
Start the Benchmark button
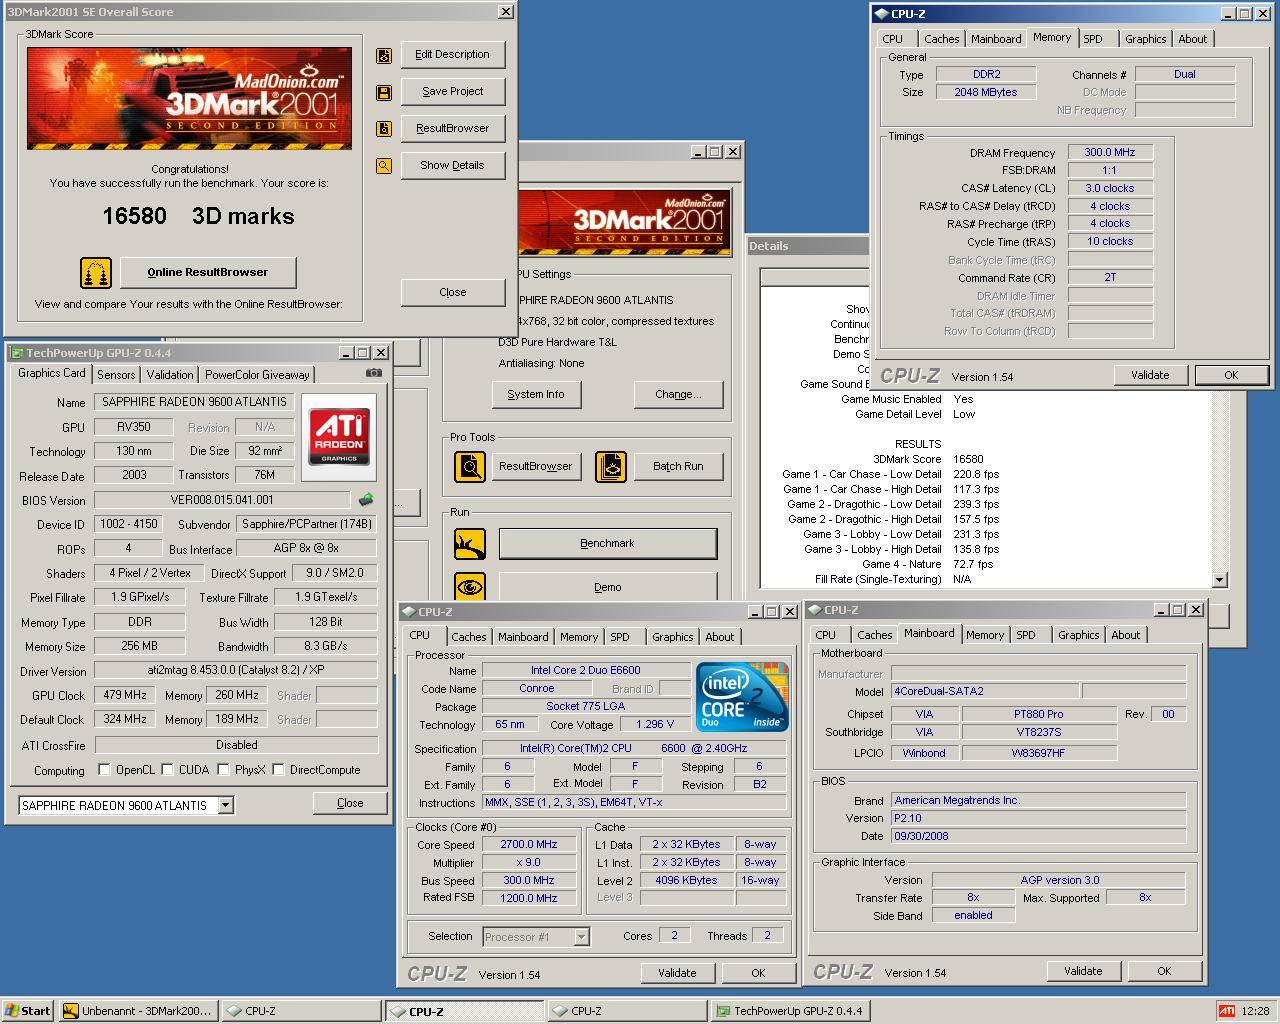[608, 544]
